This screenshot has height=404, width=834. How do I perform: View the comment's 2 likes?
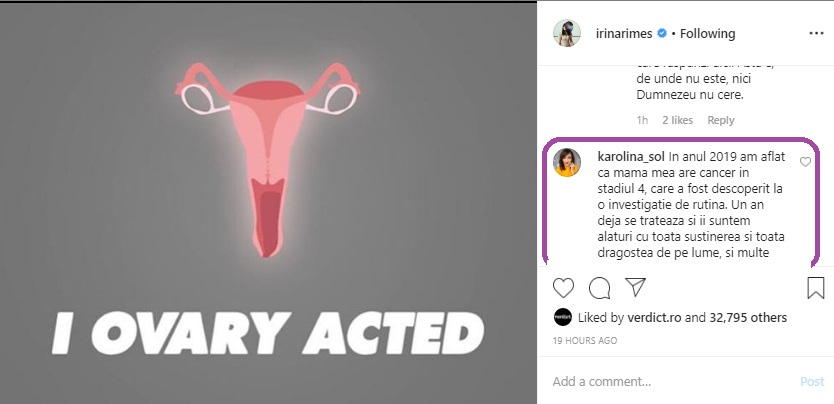[677, 120]
